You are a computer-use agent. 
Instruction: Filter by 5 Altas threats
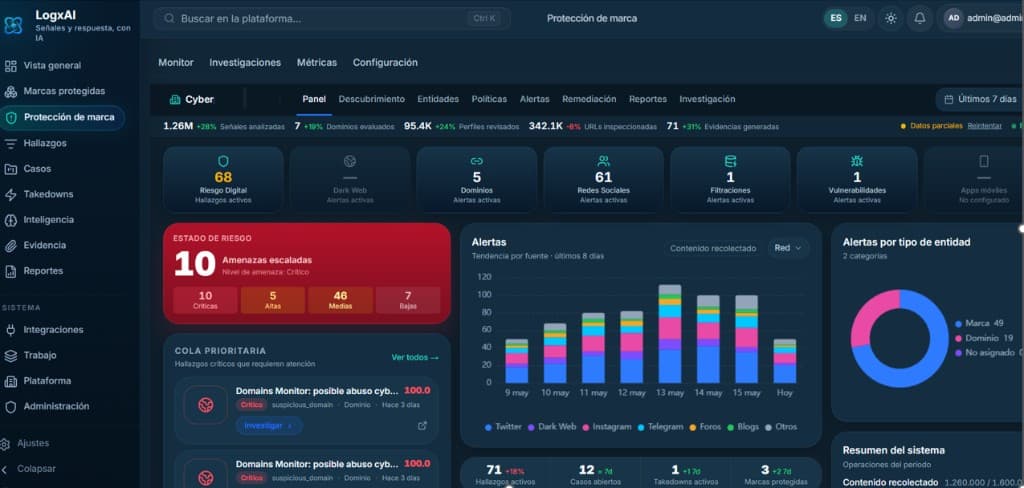pos(272,300)
